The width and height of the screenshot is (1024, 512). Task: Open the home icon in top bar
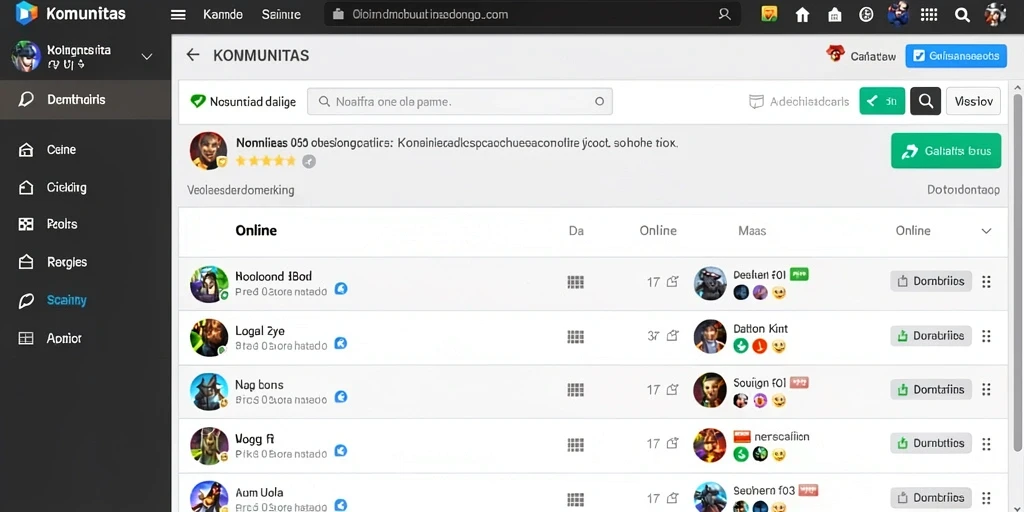click(802, 14)
